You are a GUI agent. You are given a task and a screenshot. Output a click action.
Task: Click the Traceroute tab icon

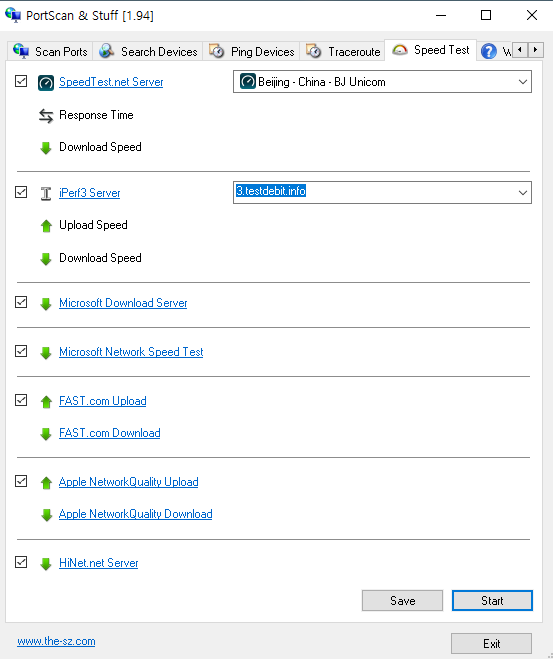tap(313, 51)
